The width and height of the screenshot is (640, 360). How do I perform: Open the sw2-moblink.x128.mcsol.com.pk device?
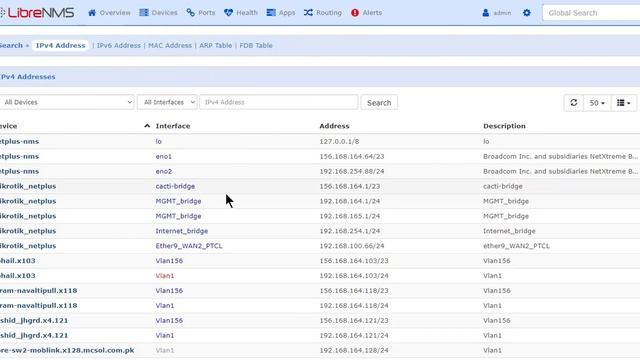tap(67, 350)
